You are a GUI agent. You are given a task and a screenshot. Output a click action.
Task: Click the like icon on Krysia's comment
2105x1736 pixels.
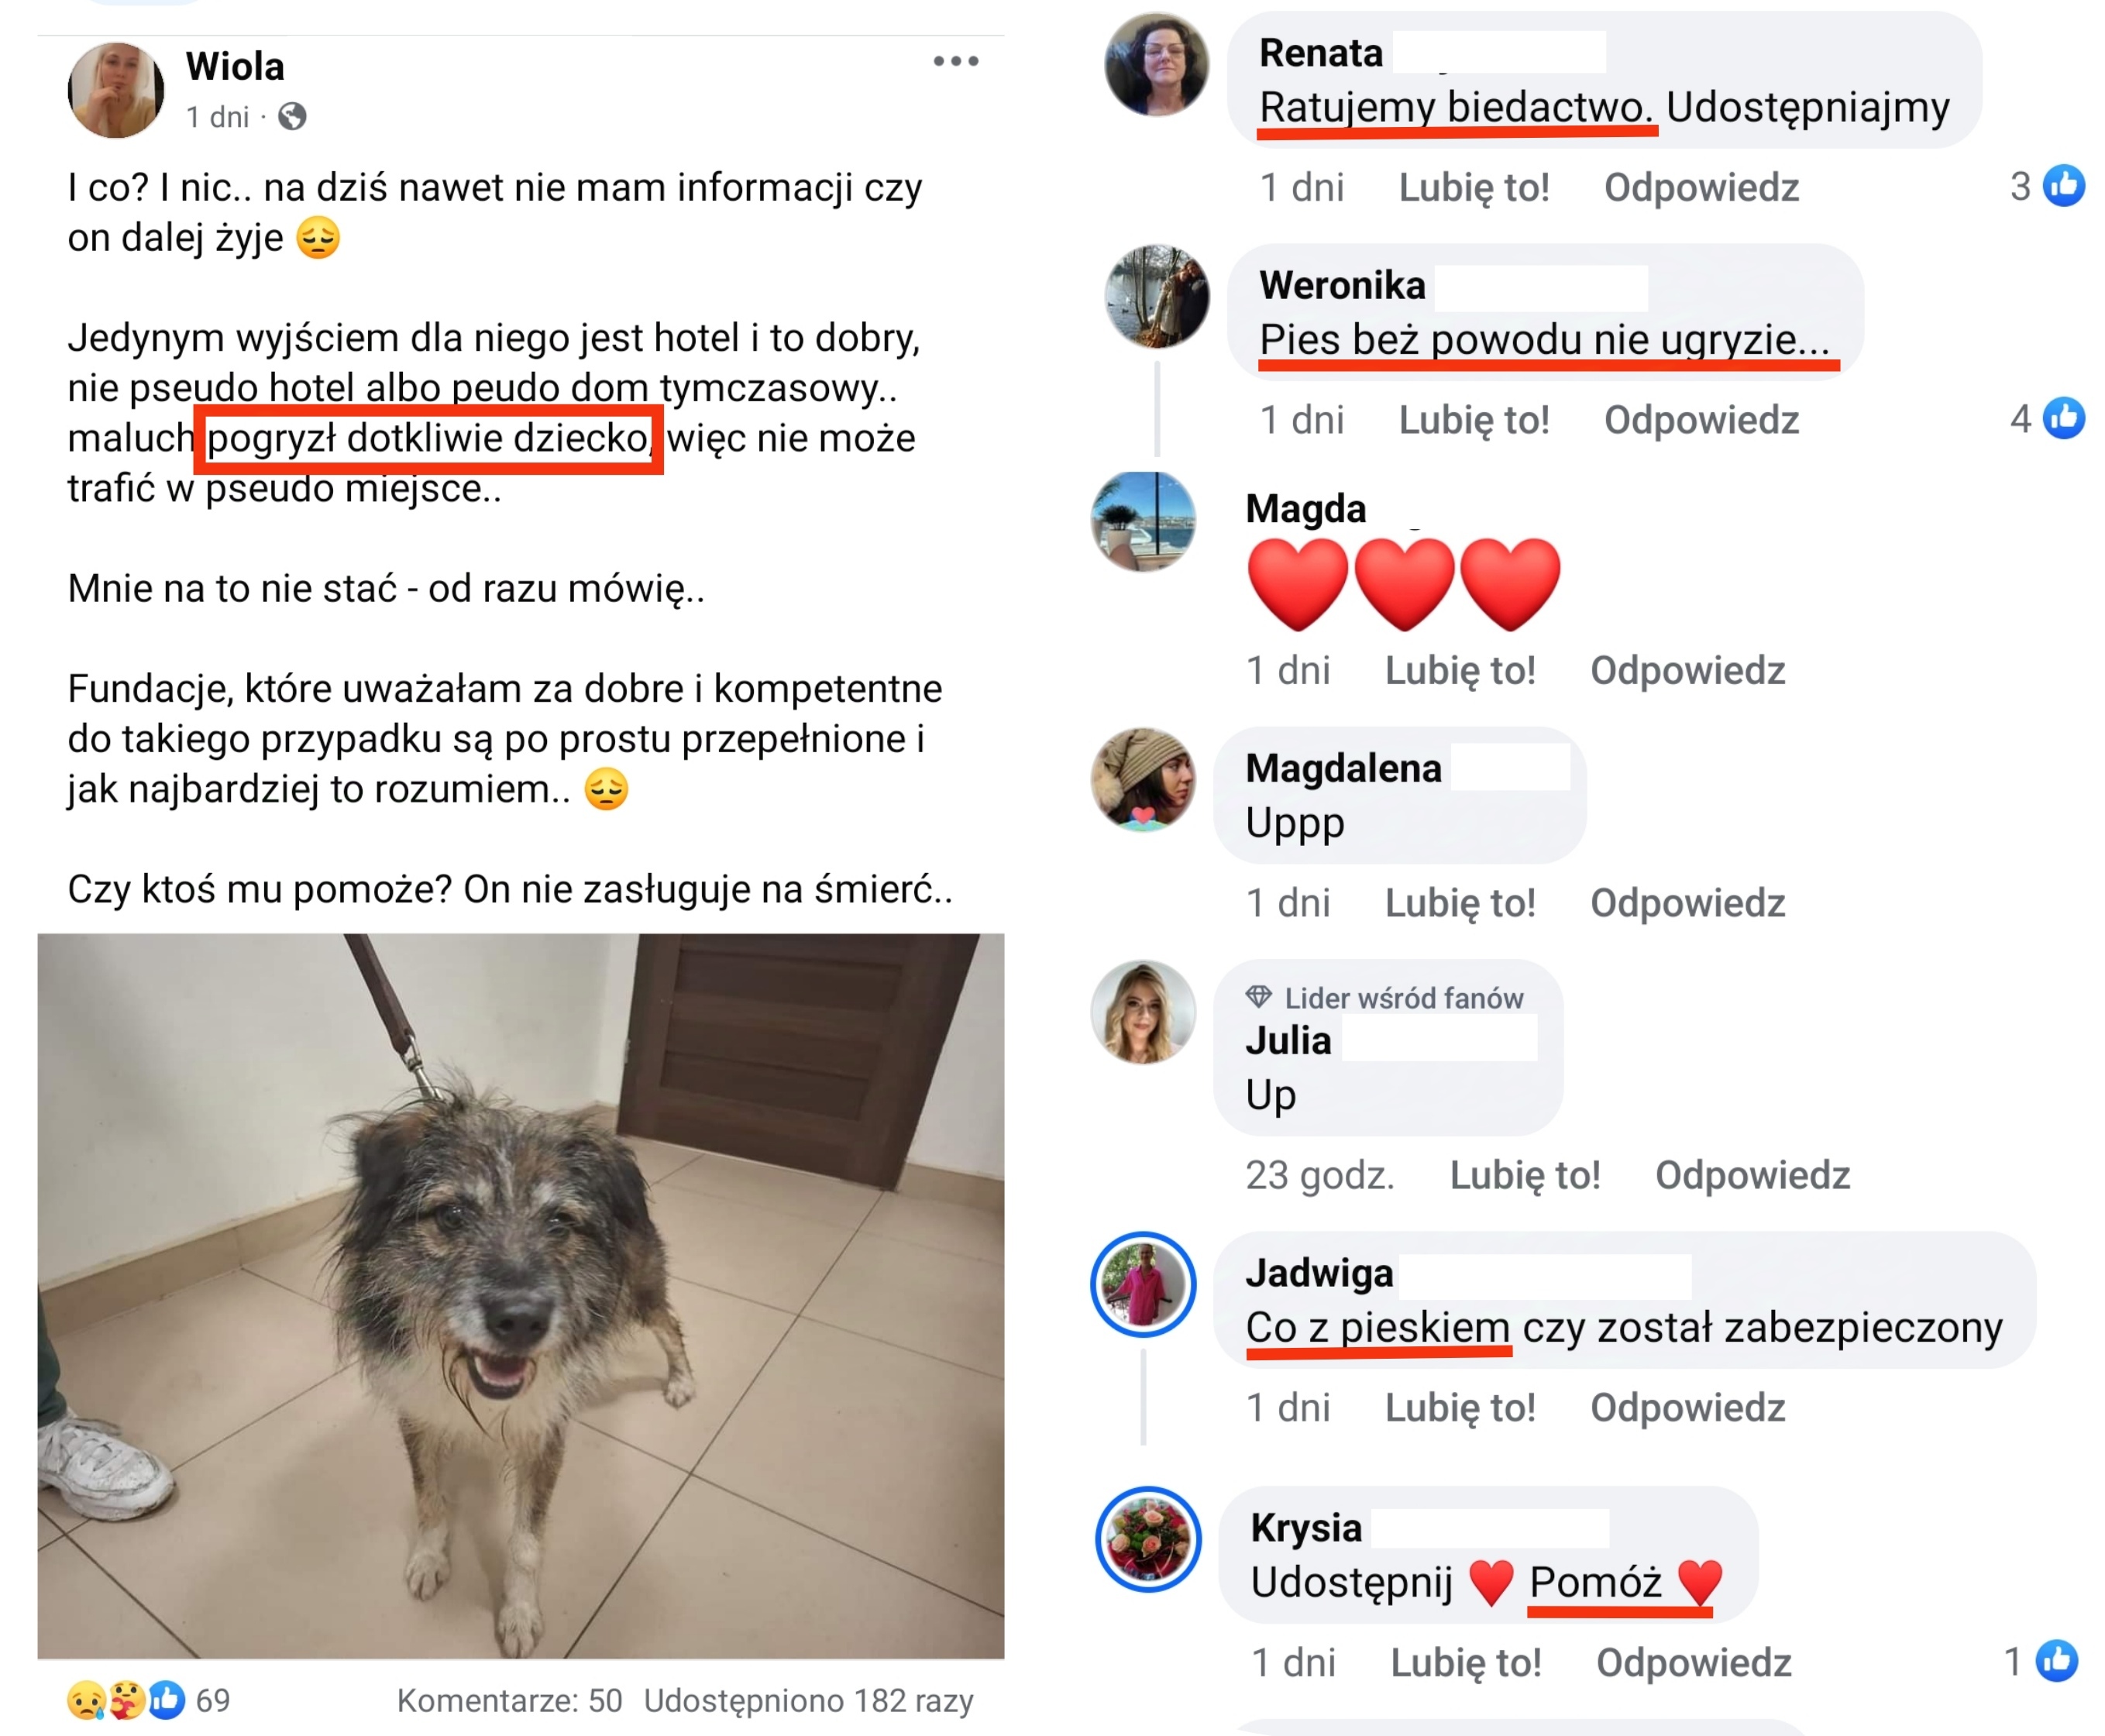coord(2056,1660)
